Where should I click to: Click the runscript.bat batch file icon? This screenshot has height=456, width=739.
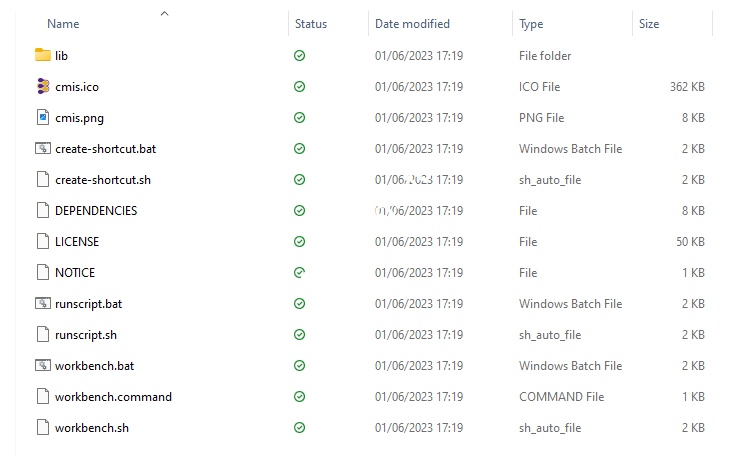coord(42,303)
